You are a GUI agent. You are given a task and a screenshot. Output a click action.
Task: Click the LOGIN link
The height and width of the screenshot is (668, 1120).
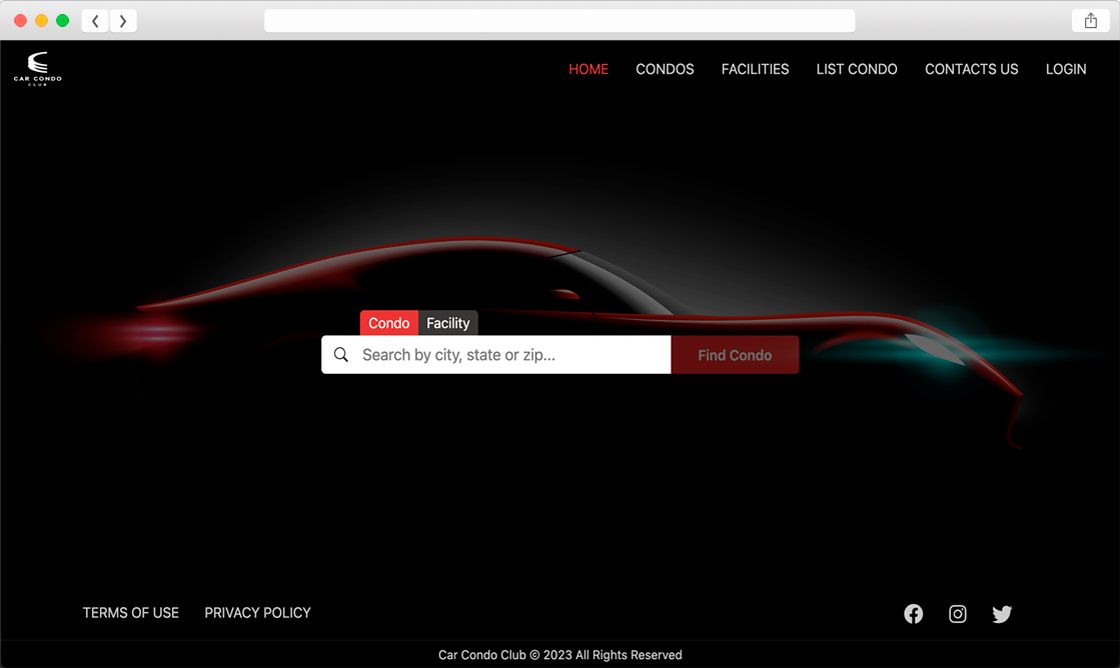(1066, 69)
